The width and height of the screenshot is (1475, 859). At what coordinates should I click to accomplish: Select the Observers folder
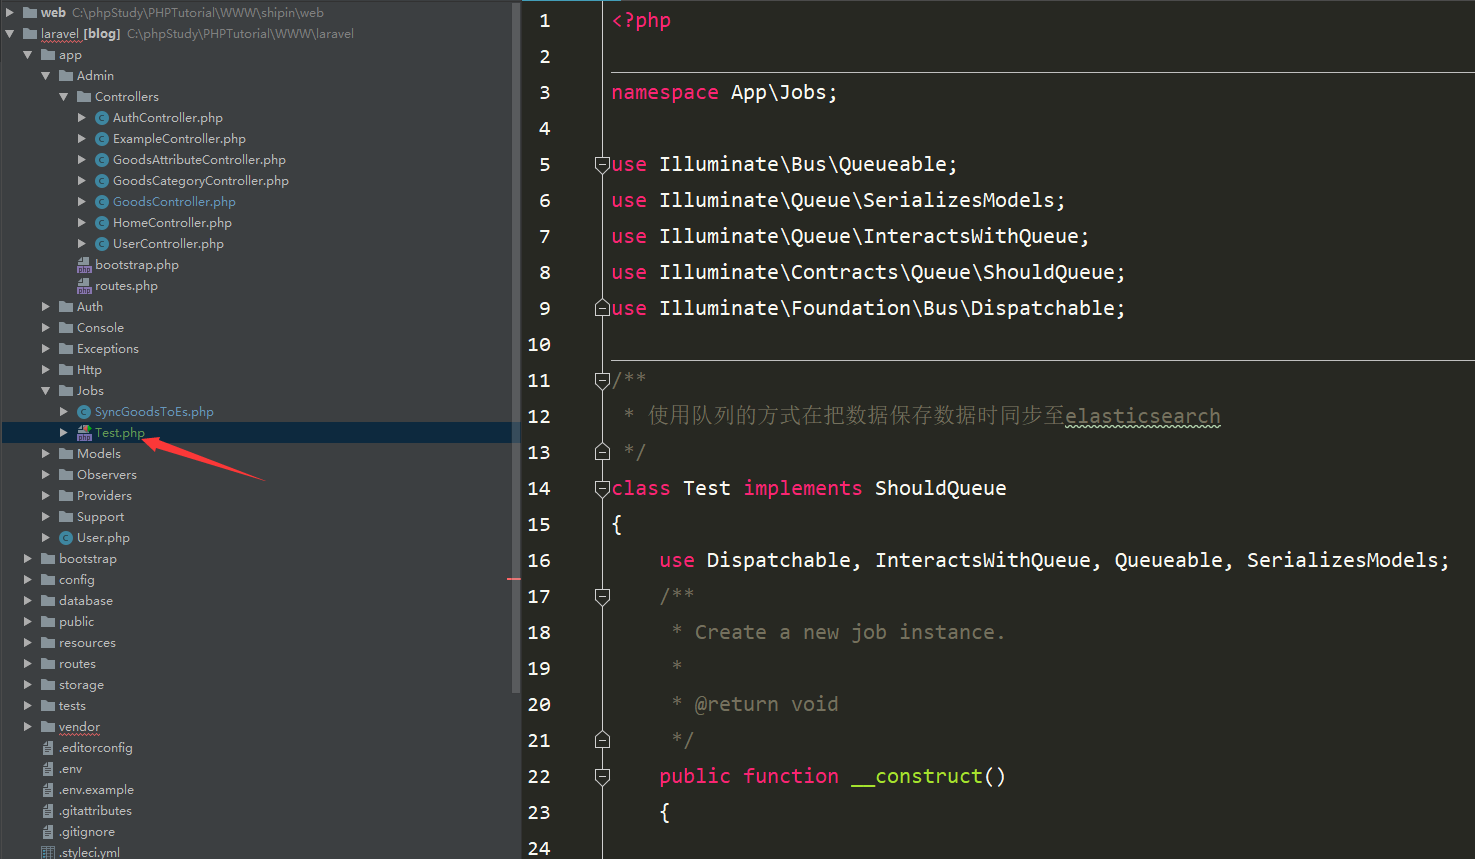[x=107, y=475]
